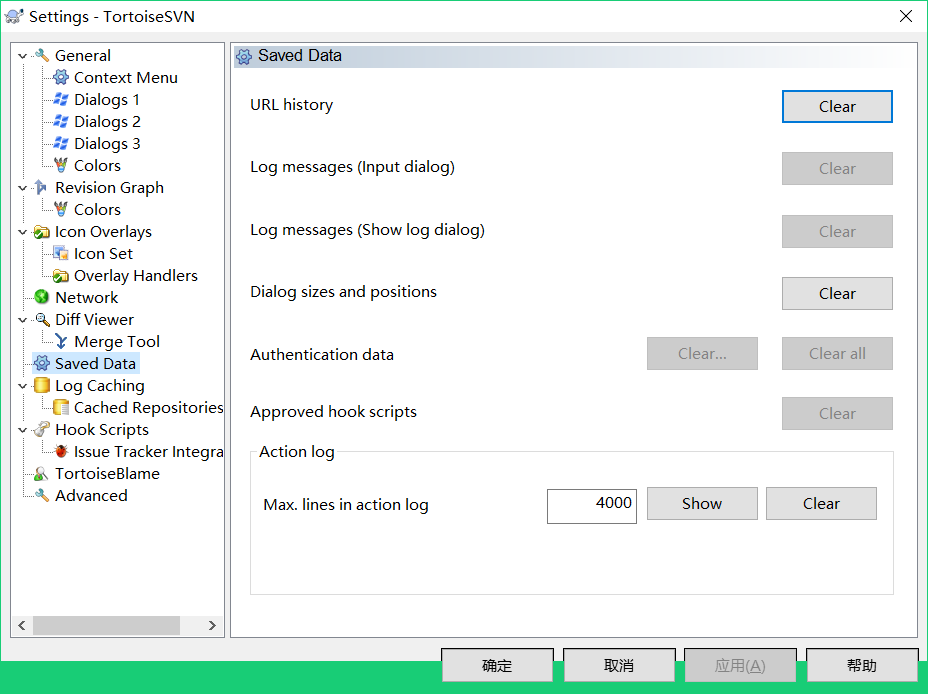
Task: Click the tree horizontal scrollbar thumb
Action: tap(106, 625)
